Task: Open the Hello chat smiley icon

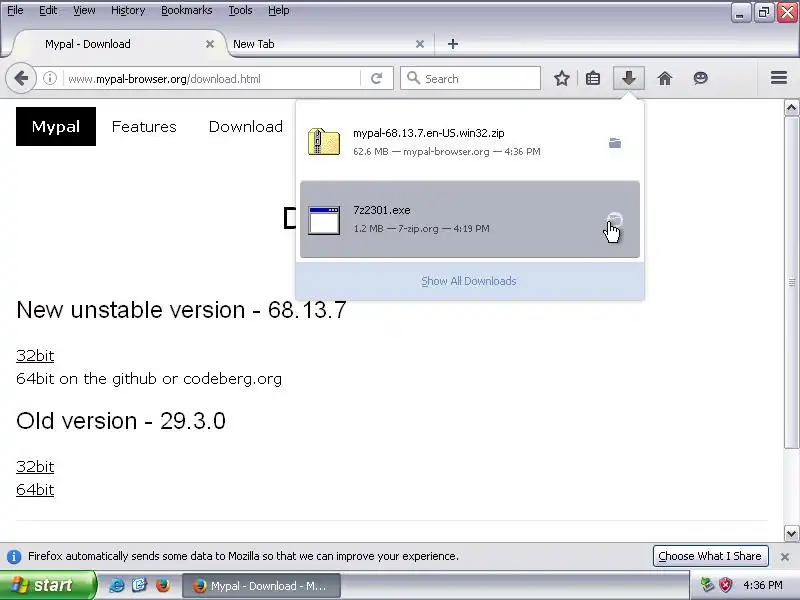Action: point(701,79)
